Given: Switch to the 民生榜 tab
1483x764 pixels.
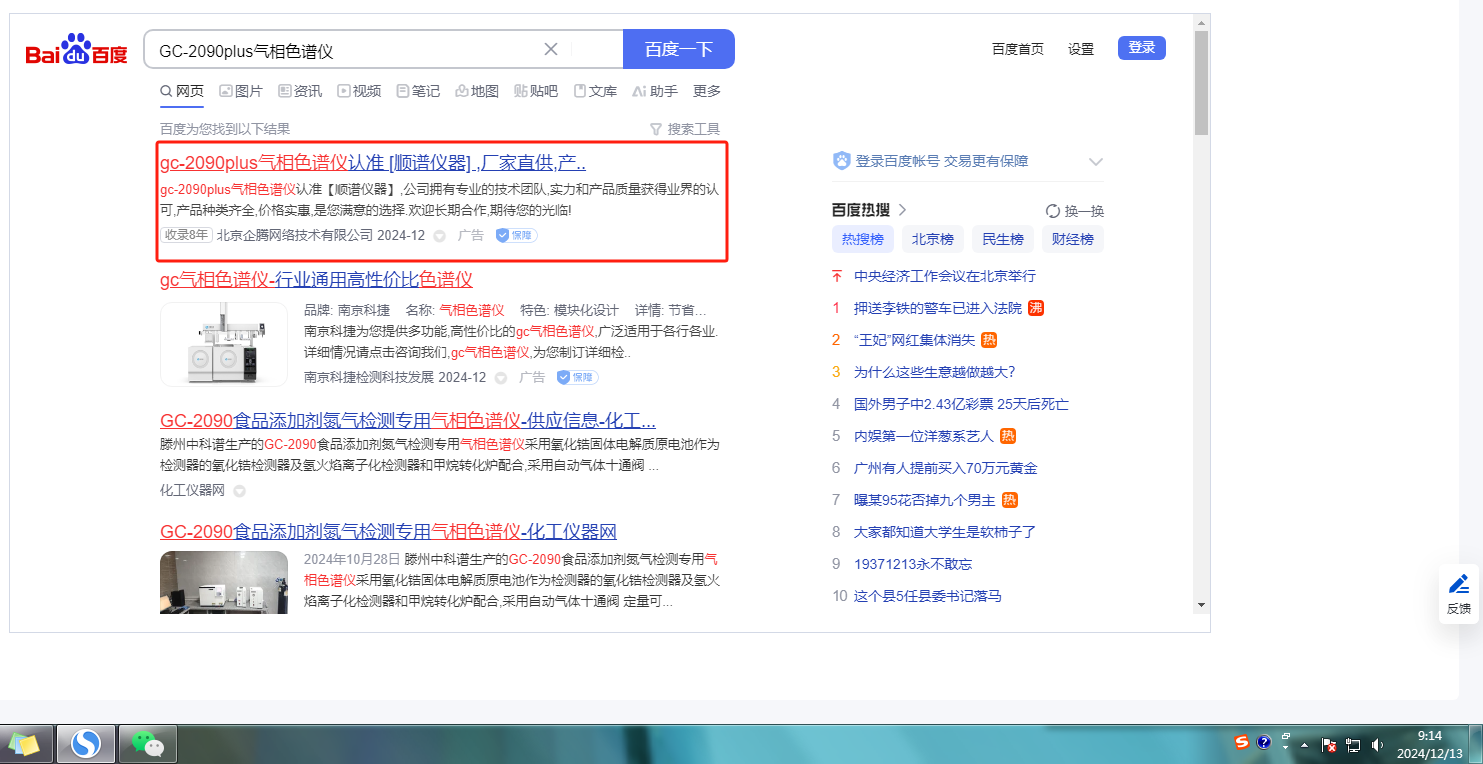Looking at the screenshot, I should tap(1003, 239).
